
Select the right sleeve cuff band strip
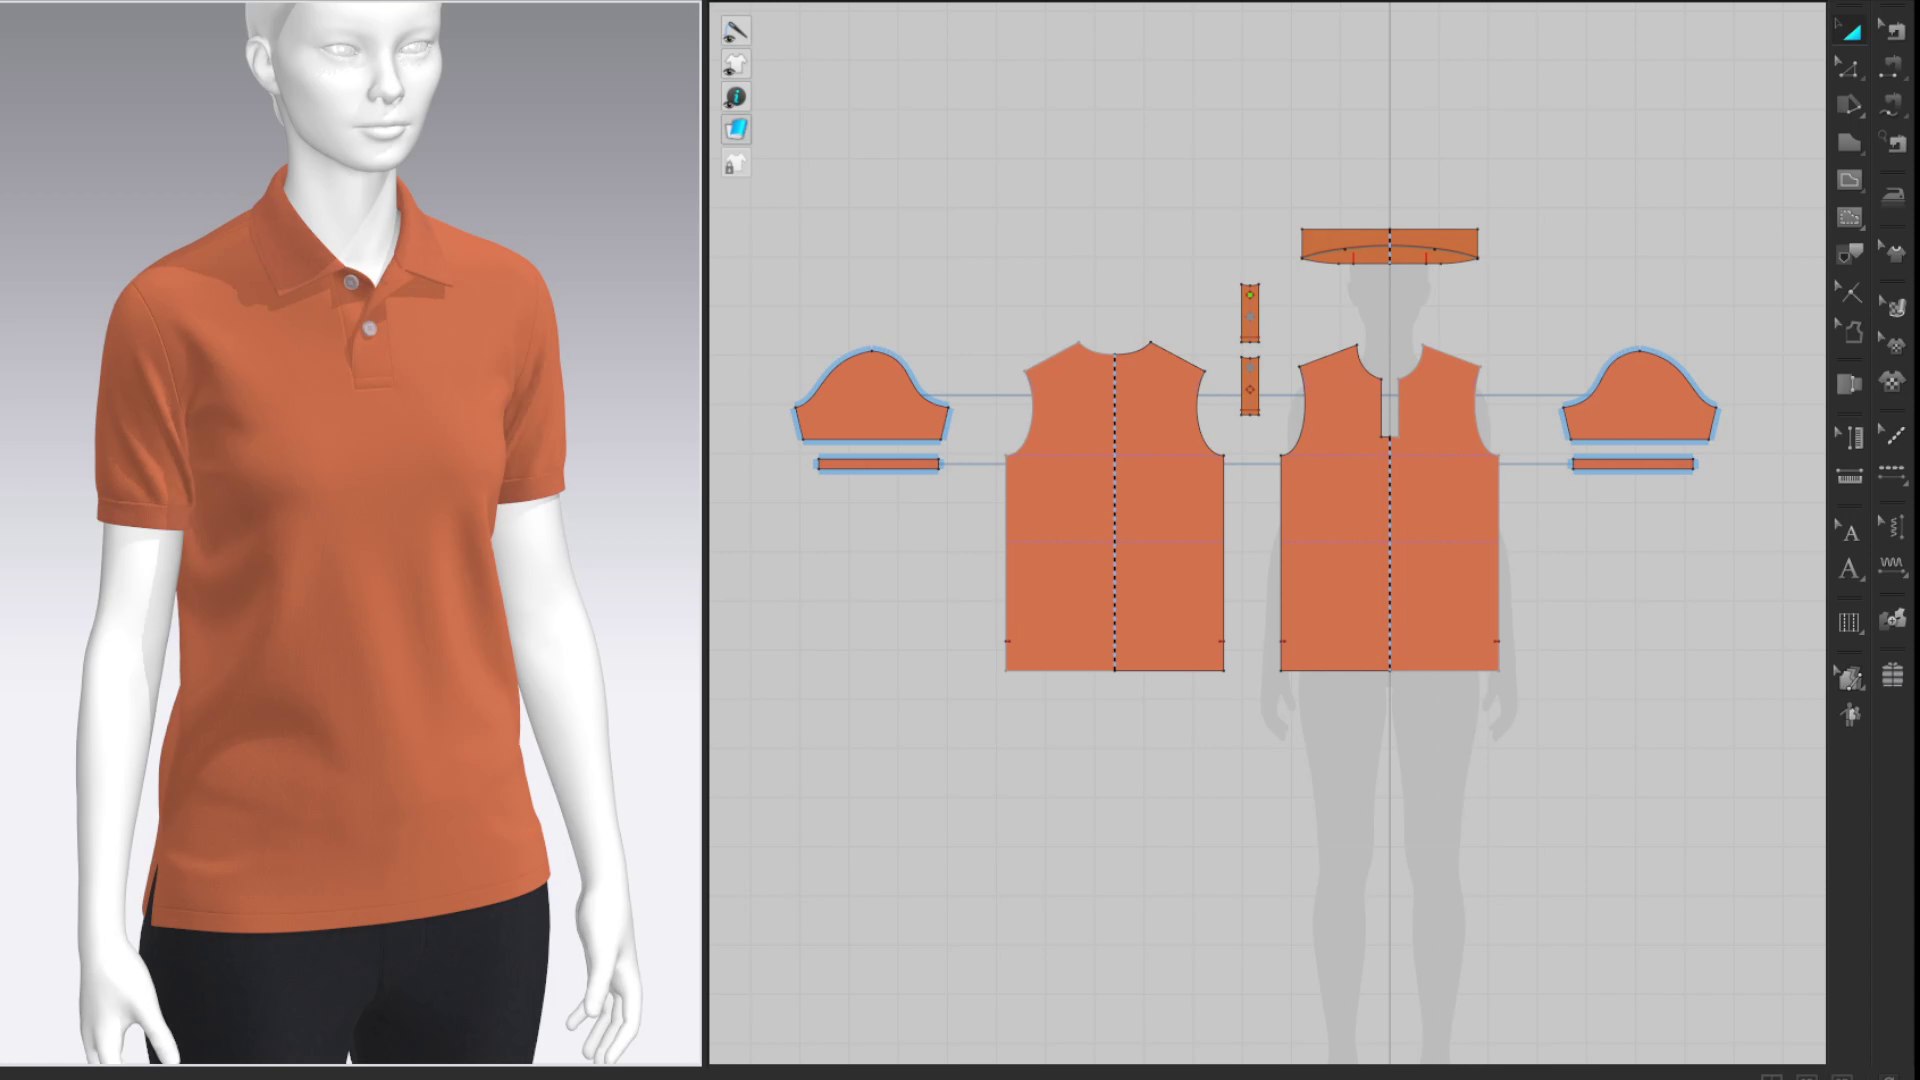[1633, 464]
